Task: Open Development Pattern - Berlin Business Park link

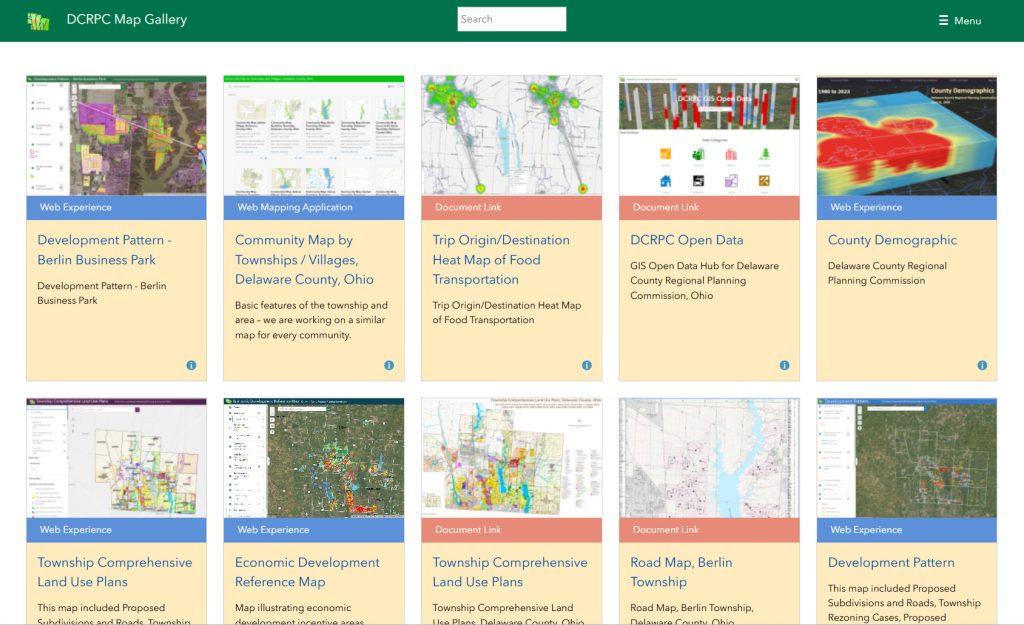Action: click(x=104, y=250)
